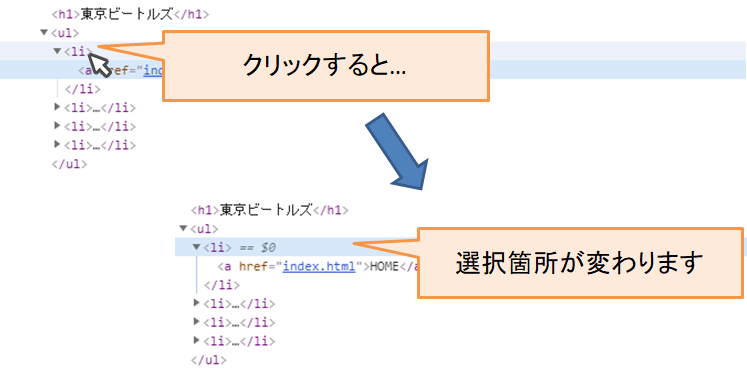Expand first collapsed li in bottom tree
The image size is (747, 371).
click(197, 303)
